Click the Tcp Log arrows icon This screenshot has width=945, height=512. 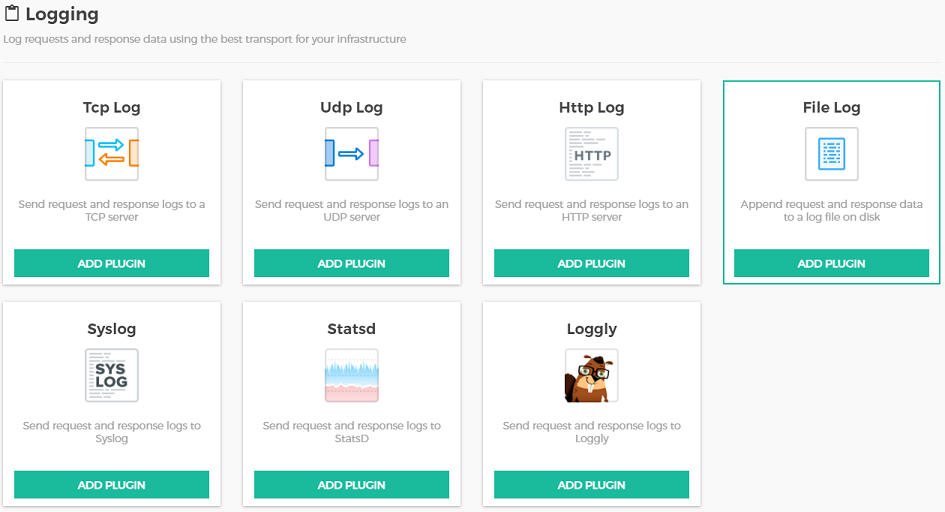(x=111, y=154)
